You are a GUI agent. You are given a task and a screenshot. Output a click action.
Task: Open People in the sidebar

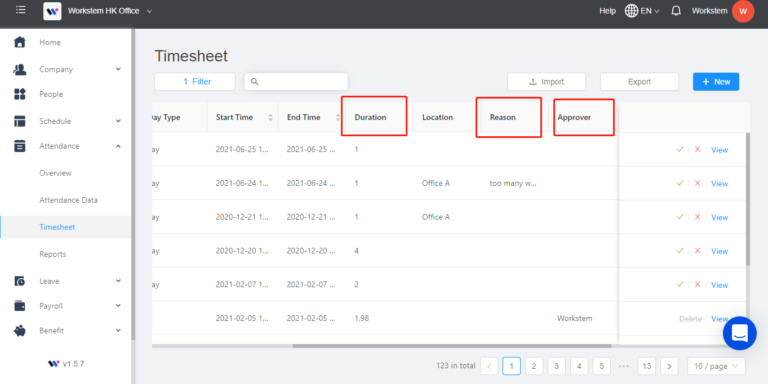[x=51, y=94]
